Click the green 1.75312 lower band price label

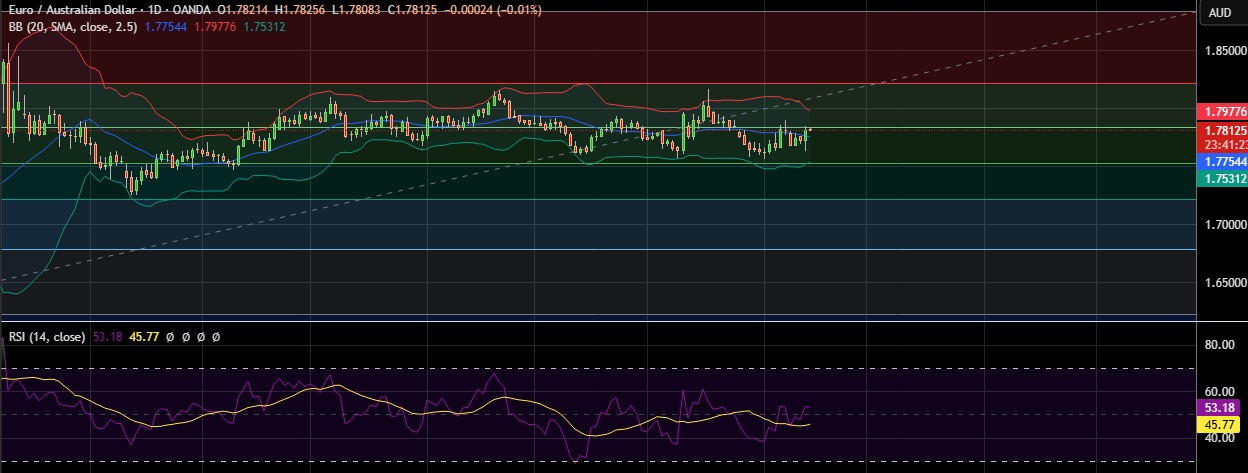pyautogui.click(x=1224, y=178)
